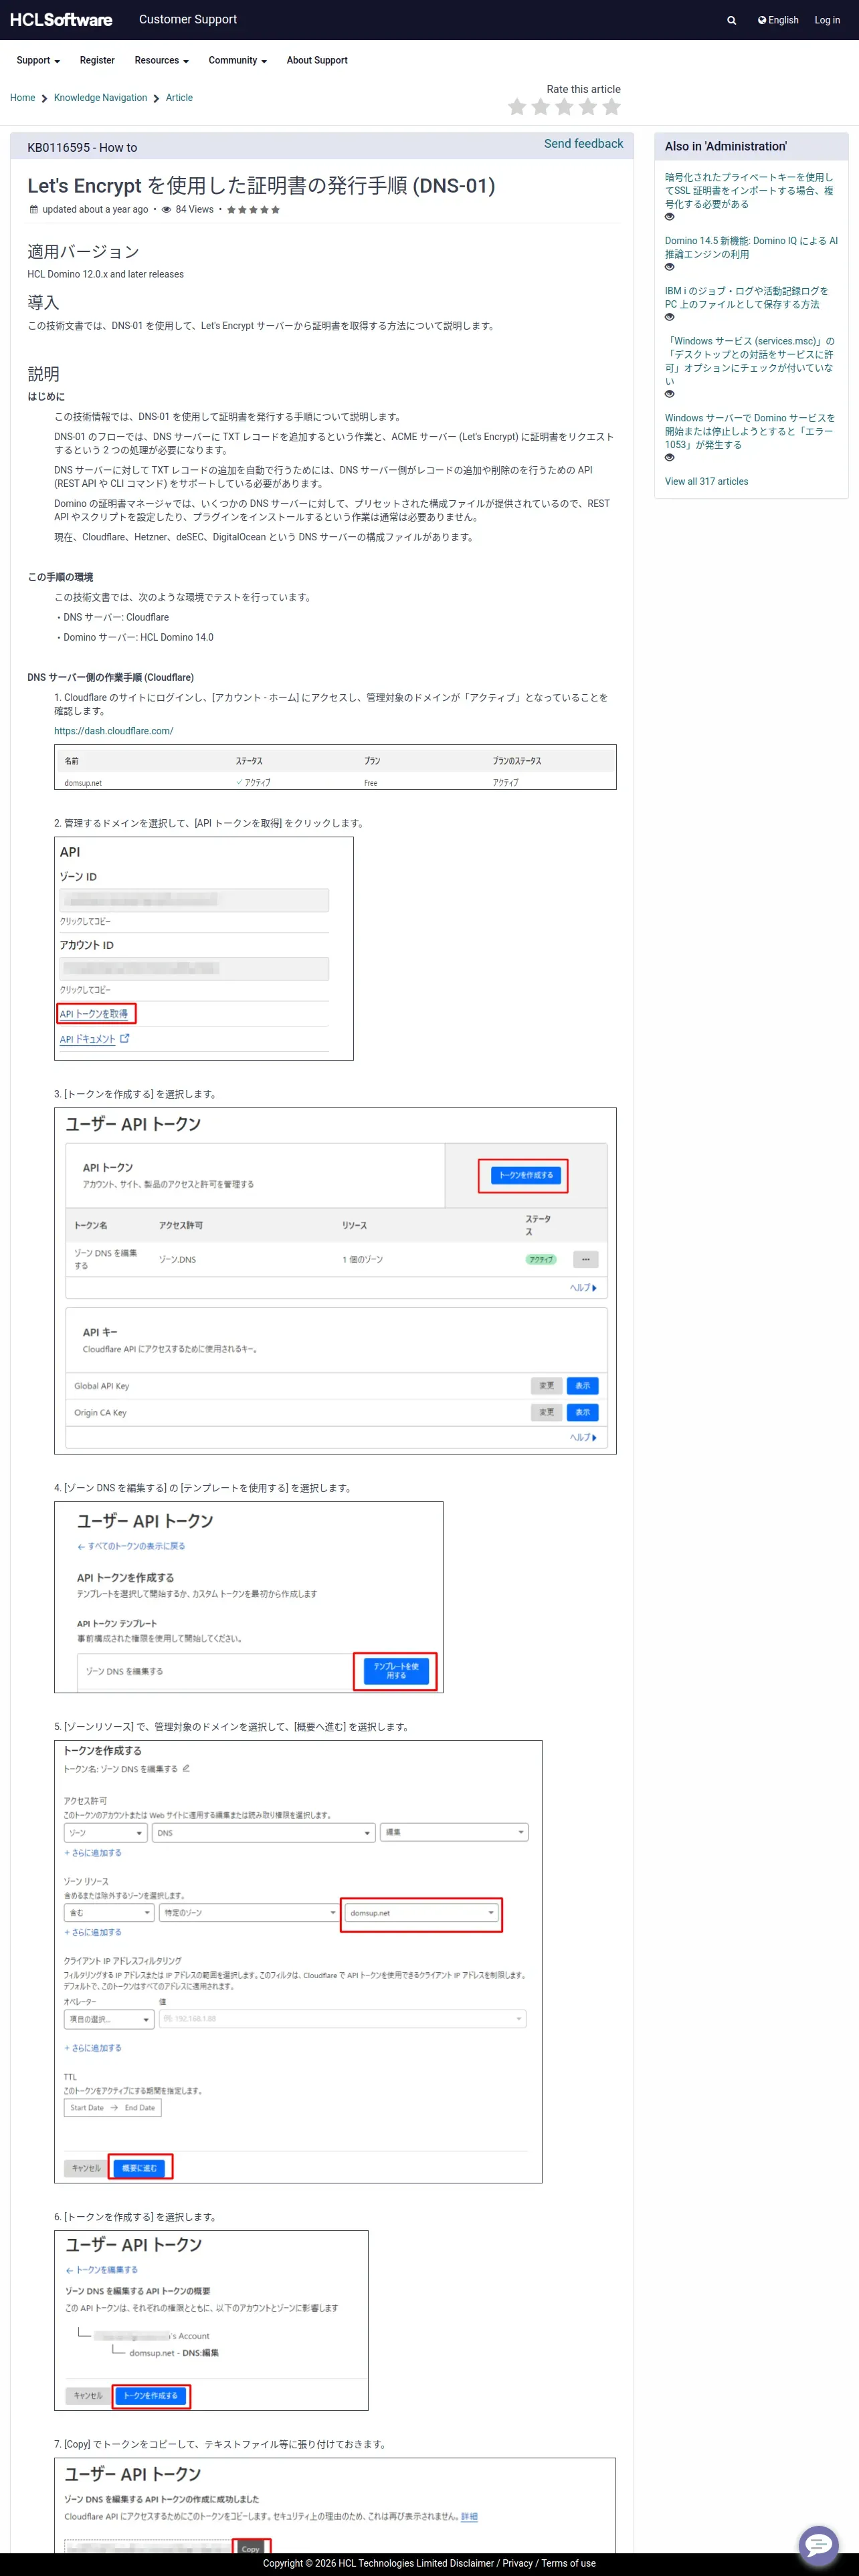Expand the Community dropdown
This screenshot has height=2576, width=859.
click(237, 60)
